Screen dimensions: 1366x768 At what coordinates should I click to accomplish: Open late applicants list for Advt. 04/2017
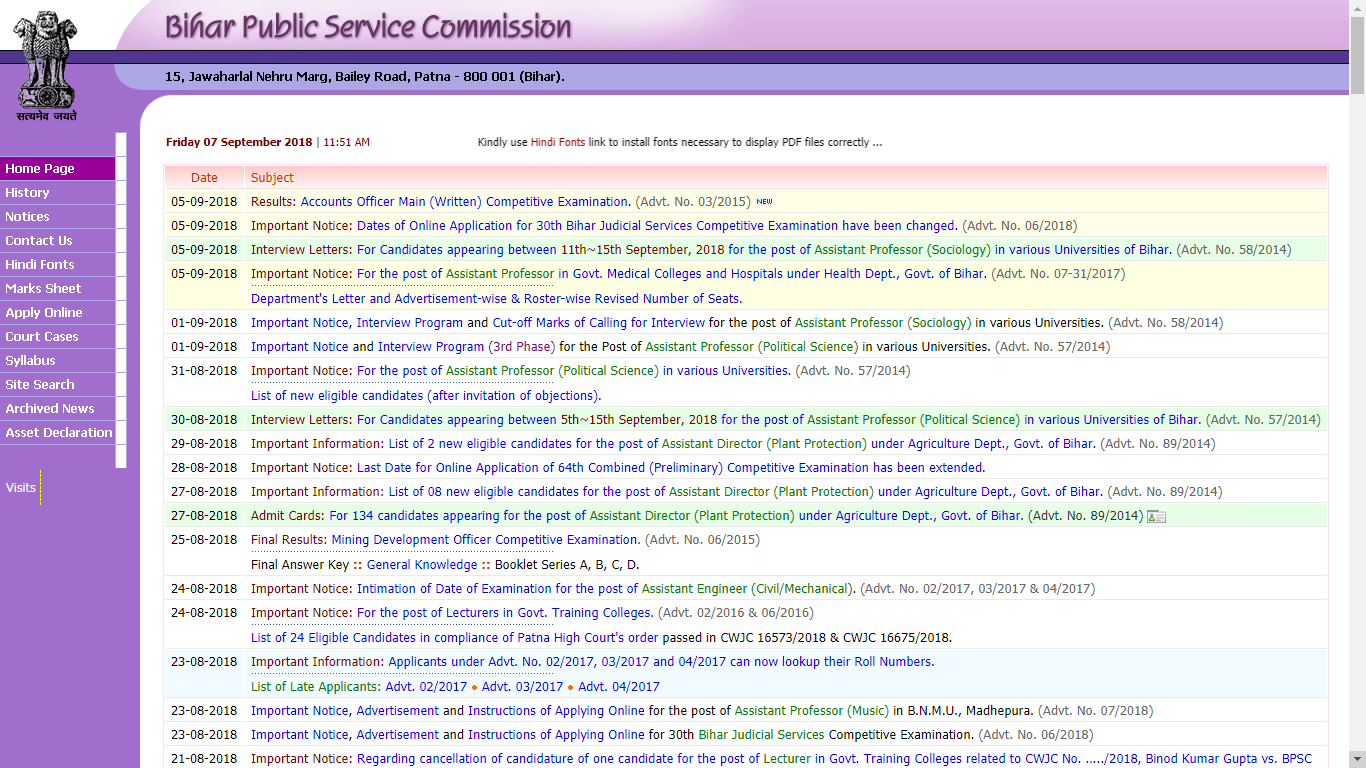coord(619,687)
